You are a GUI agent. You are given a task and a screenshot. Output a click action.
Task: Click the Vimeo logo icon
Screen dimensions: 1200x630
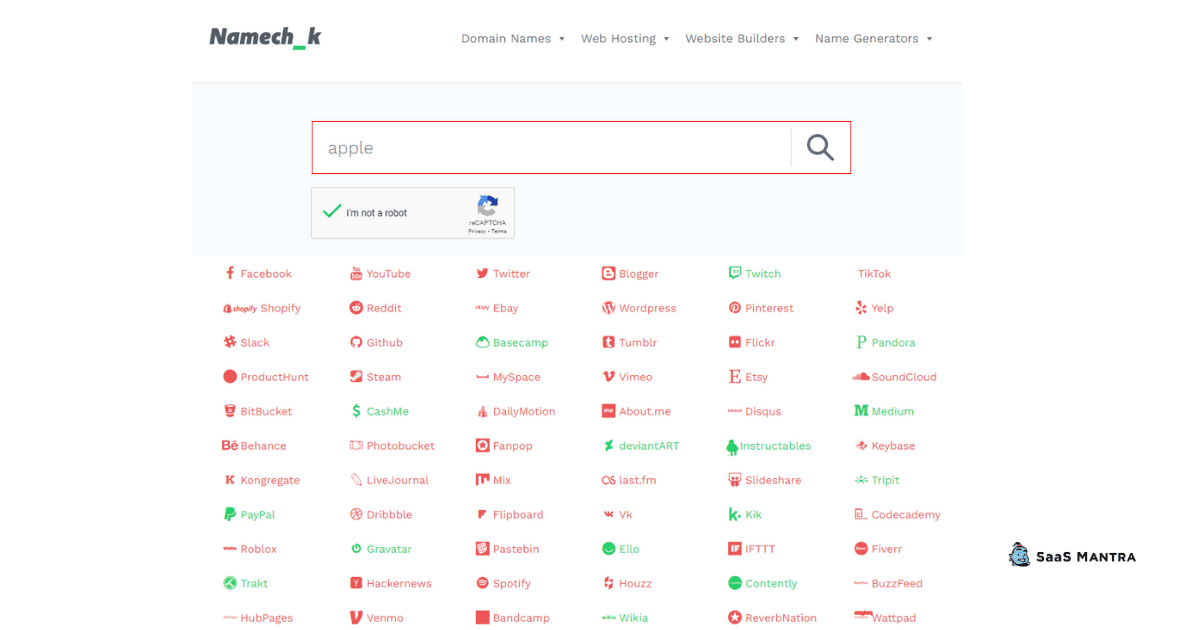pos(608,377)
